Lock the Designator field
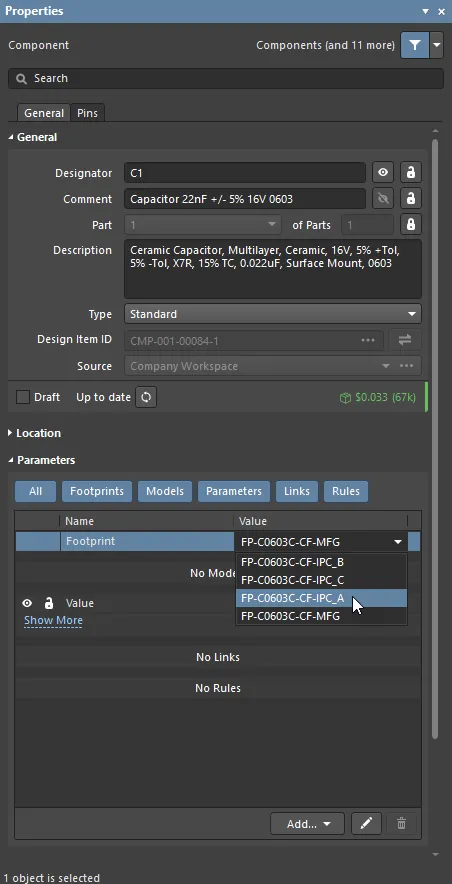The width and height of the screenshot is (452, 884). click(411, 173)
